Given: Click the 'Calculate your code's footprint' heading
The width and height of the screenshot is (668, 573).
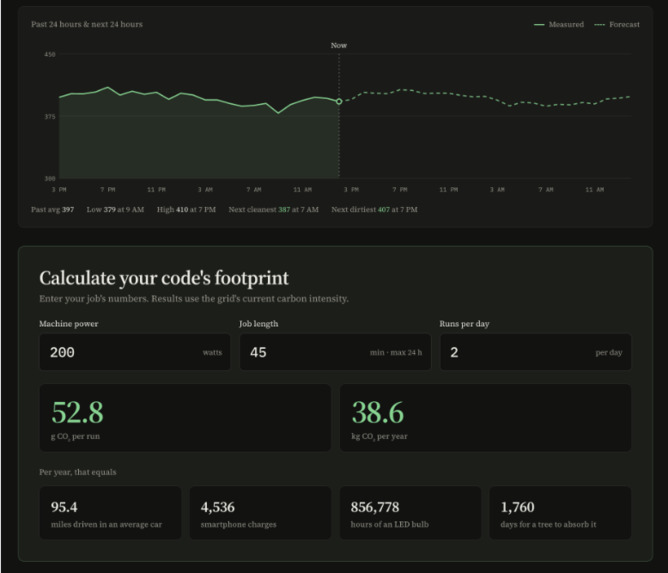Looking at the screenshot, I should pos(164,278).
